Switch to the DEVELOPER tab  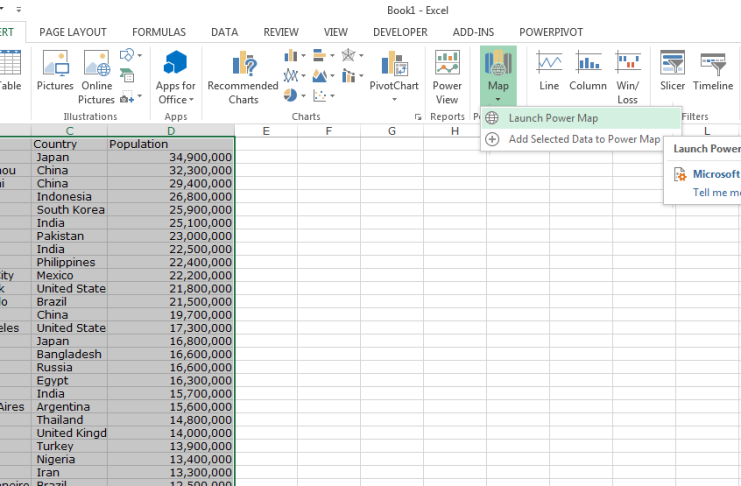coord(400,32)
